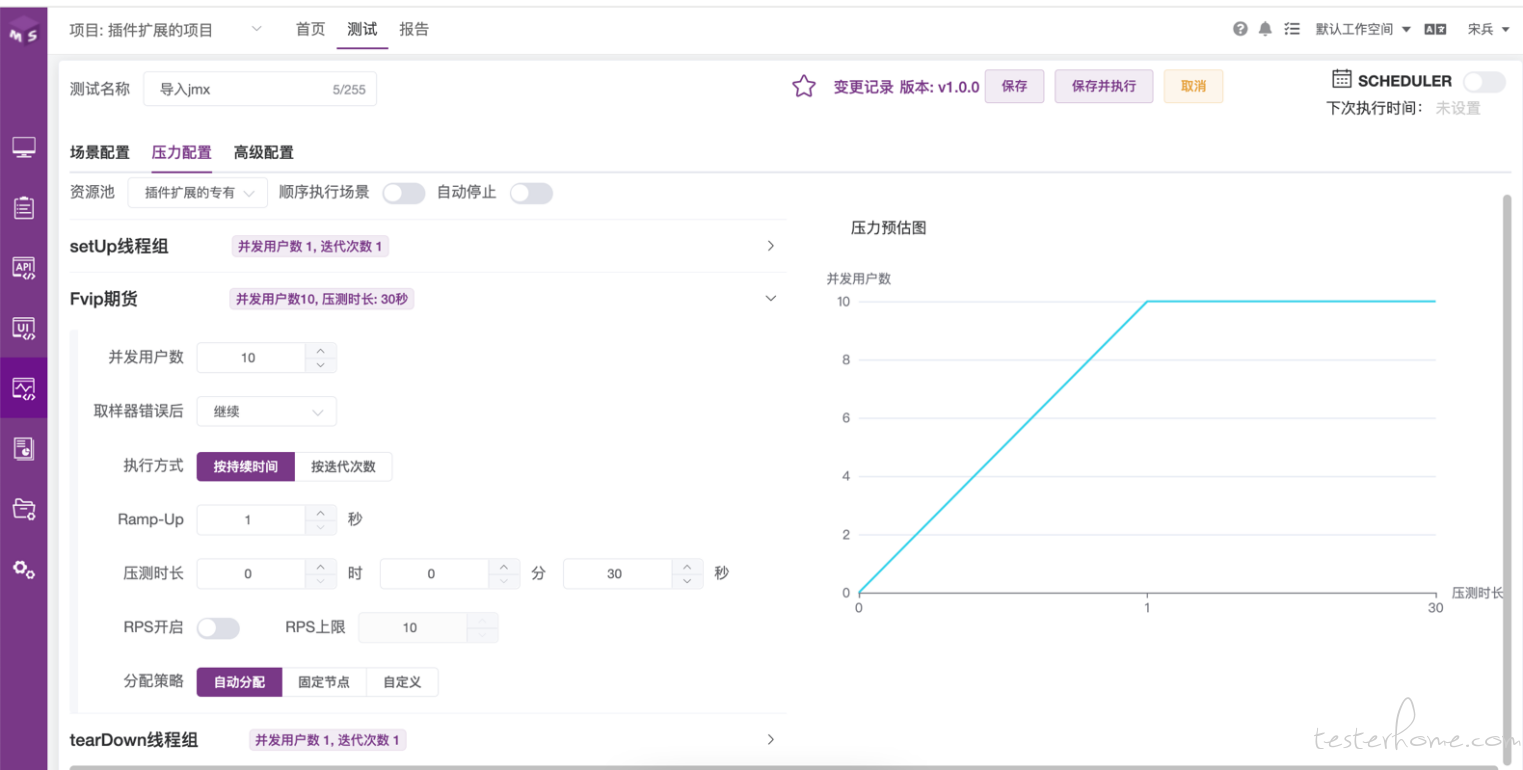1523x770 pixels.
Task: Select 固定节点 strategy
Action: click(325, 682)
